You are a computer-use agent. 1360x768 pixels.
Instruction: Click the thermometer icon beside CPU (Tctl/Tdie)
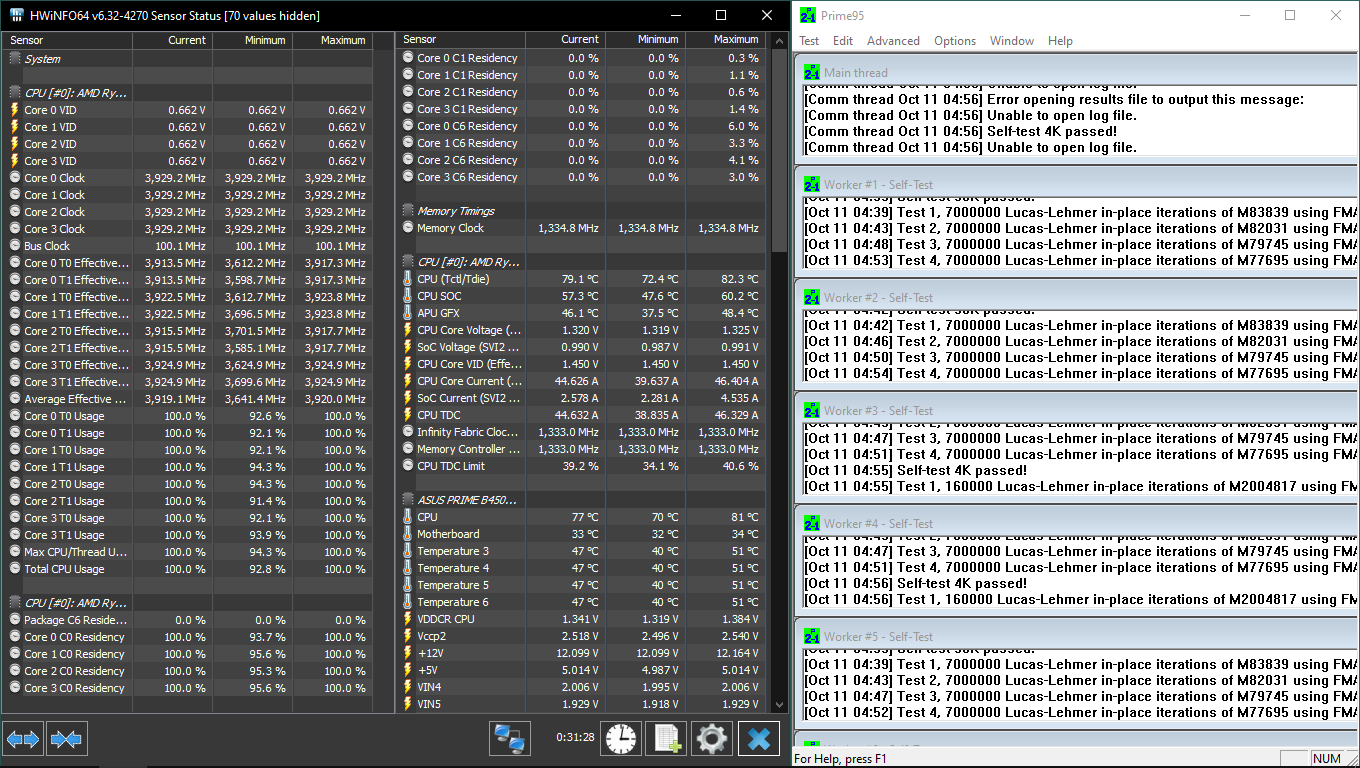tap(407, 279)
